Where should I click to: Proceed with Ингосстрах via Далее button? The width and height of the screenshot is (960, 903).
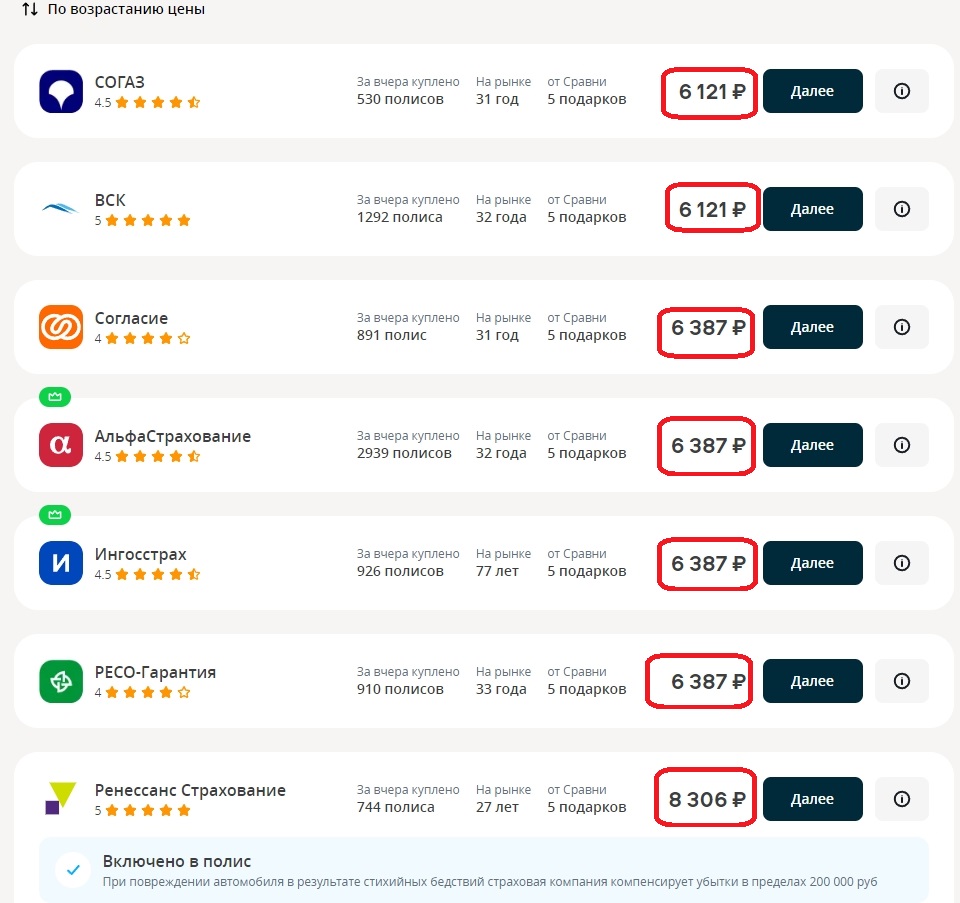click(x=812, y=563)
